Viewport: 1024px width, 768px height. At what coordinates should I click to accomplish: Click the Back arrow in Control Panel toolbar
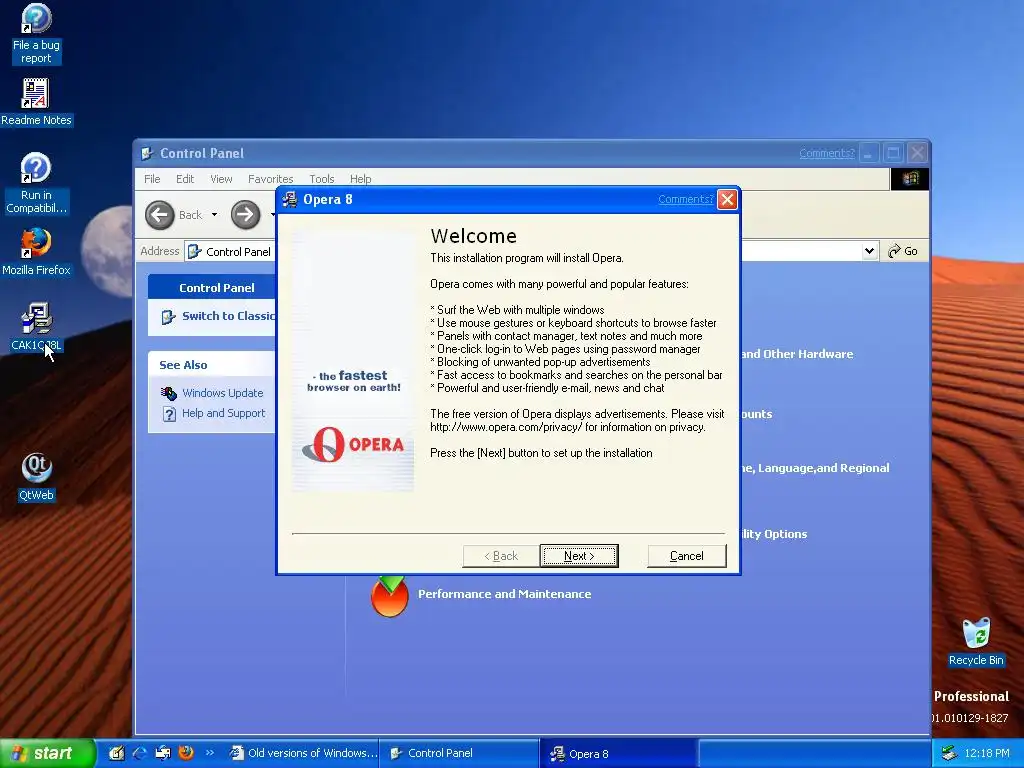160,215
